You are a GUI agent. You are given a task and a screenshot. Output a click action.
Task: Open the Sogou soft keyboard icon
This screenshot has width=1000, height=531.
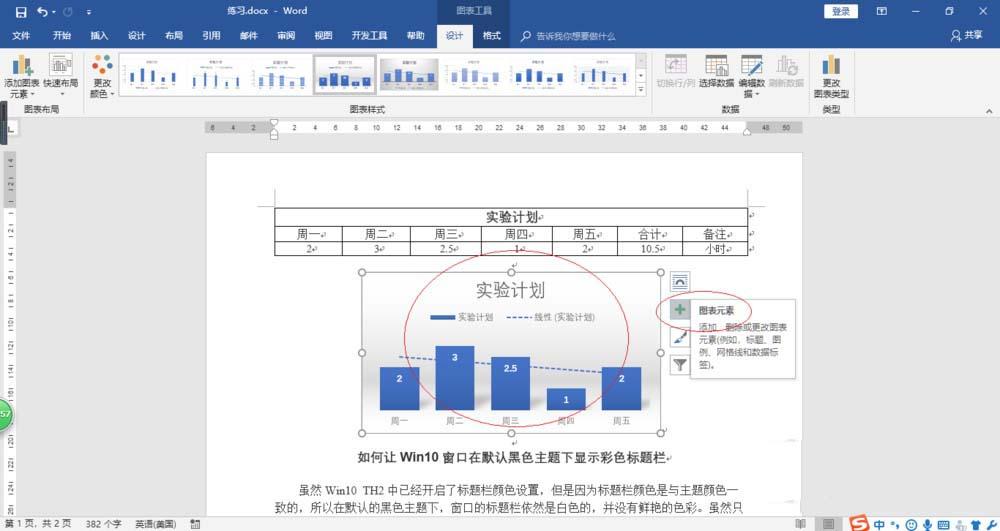tap(943, 524)
